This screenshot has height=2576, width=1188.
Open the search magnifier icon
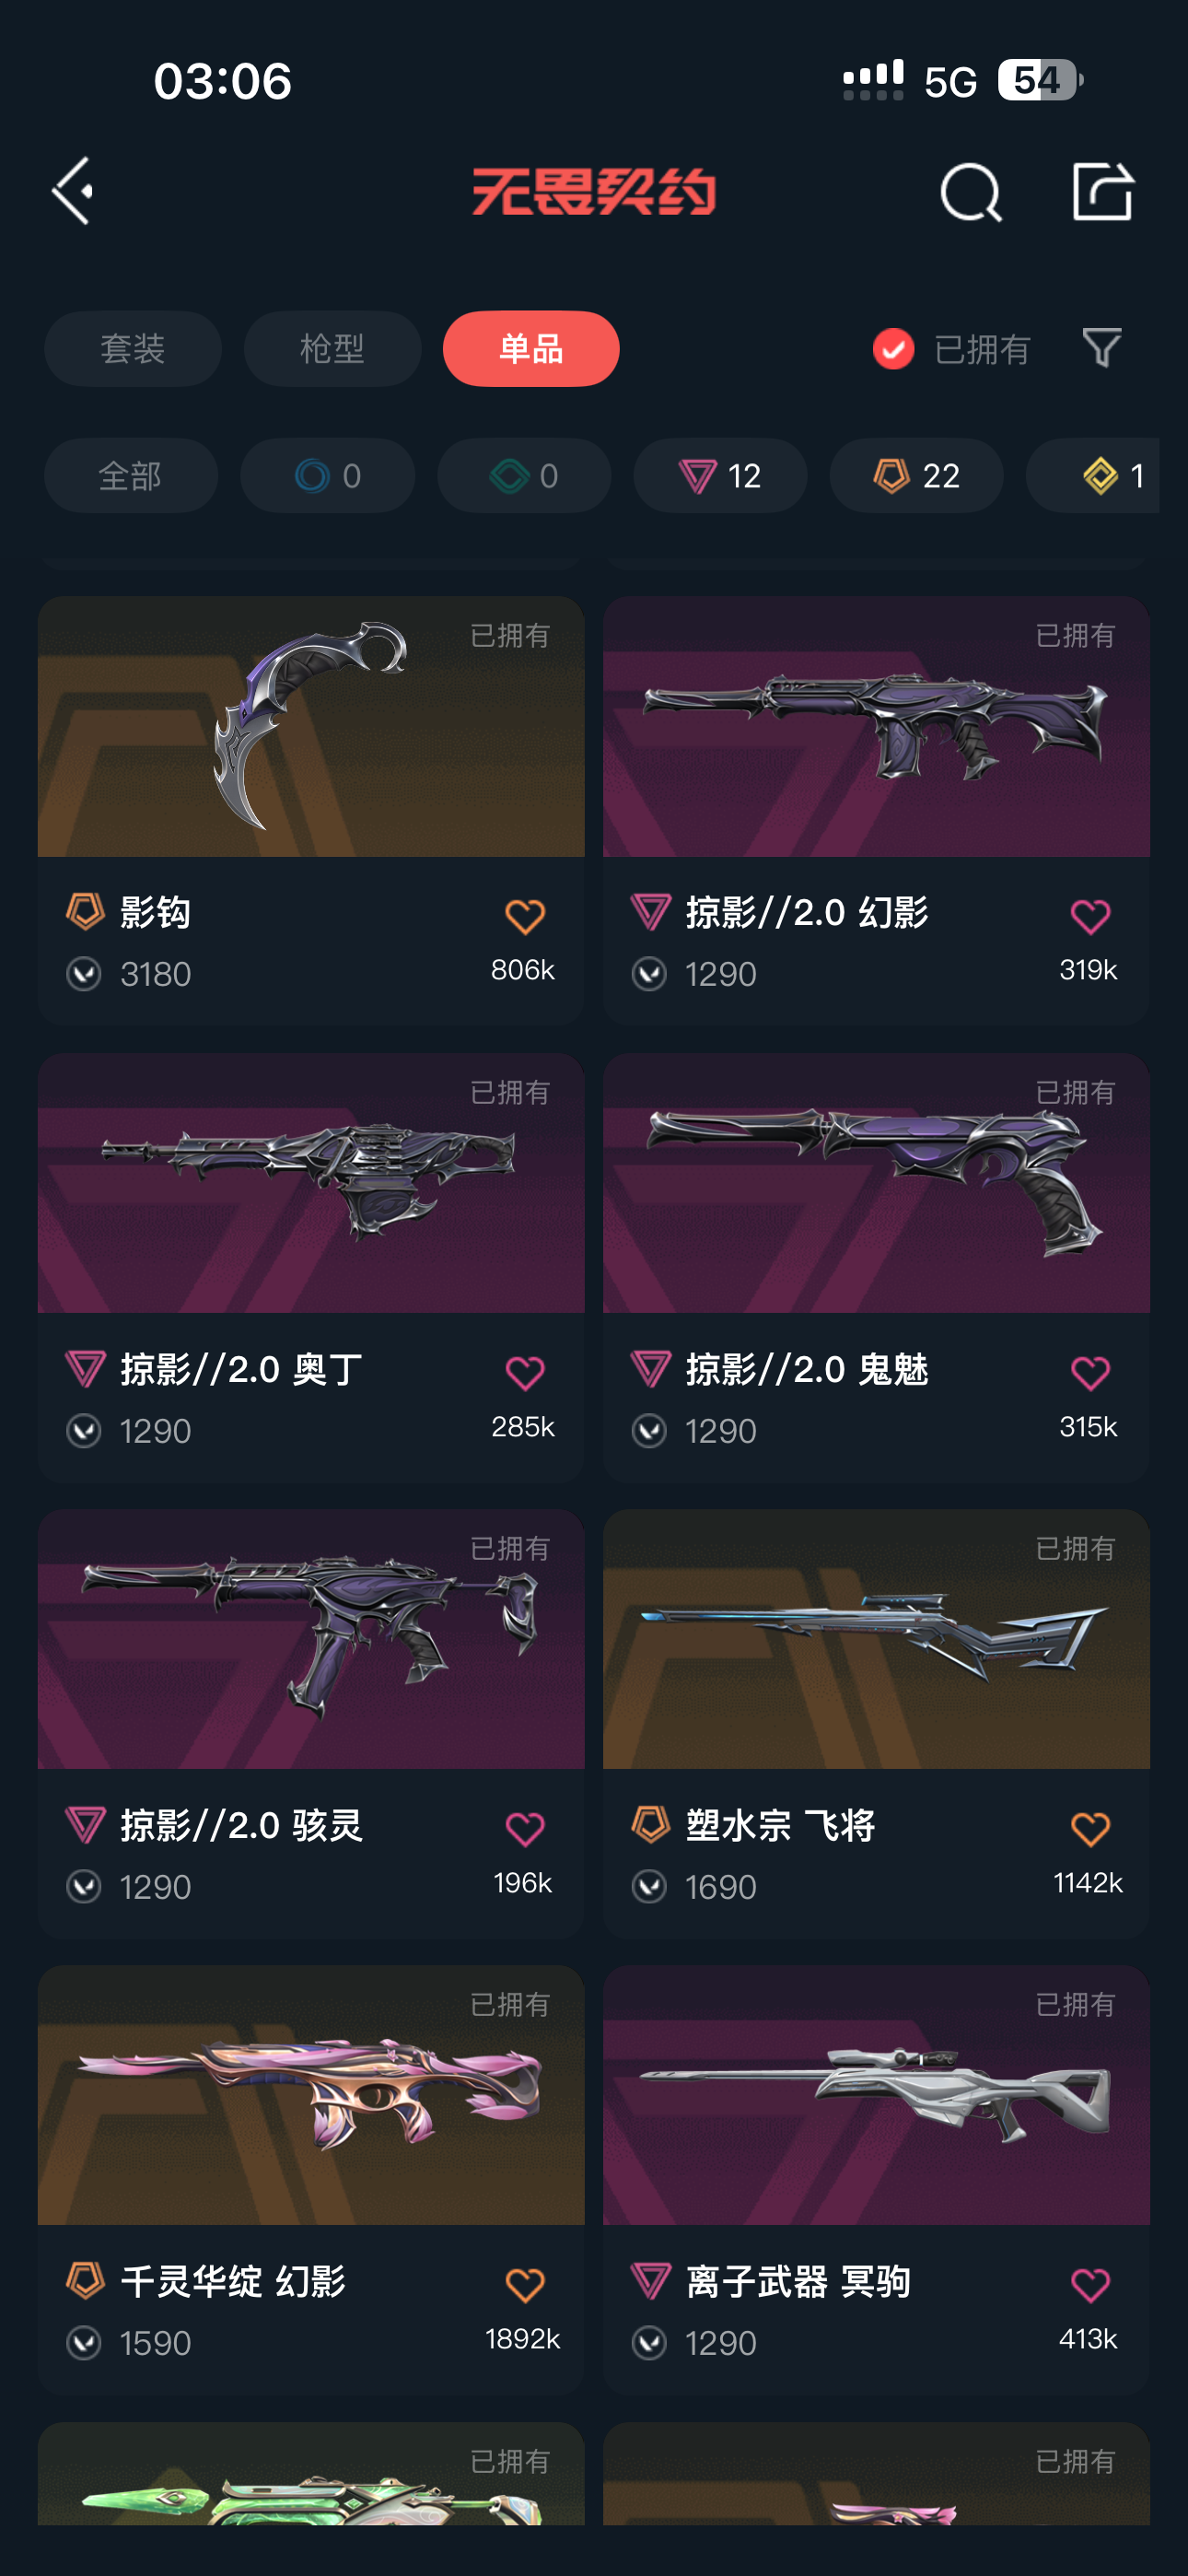coord(970,192)
